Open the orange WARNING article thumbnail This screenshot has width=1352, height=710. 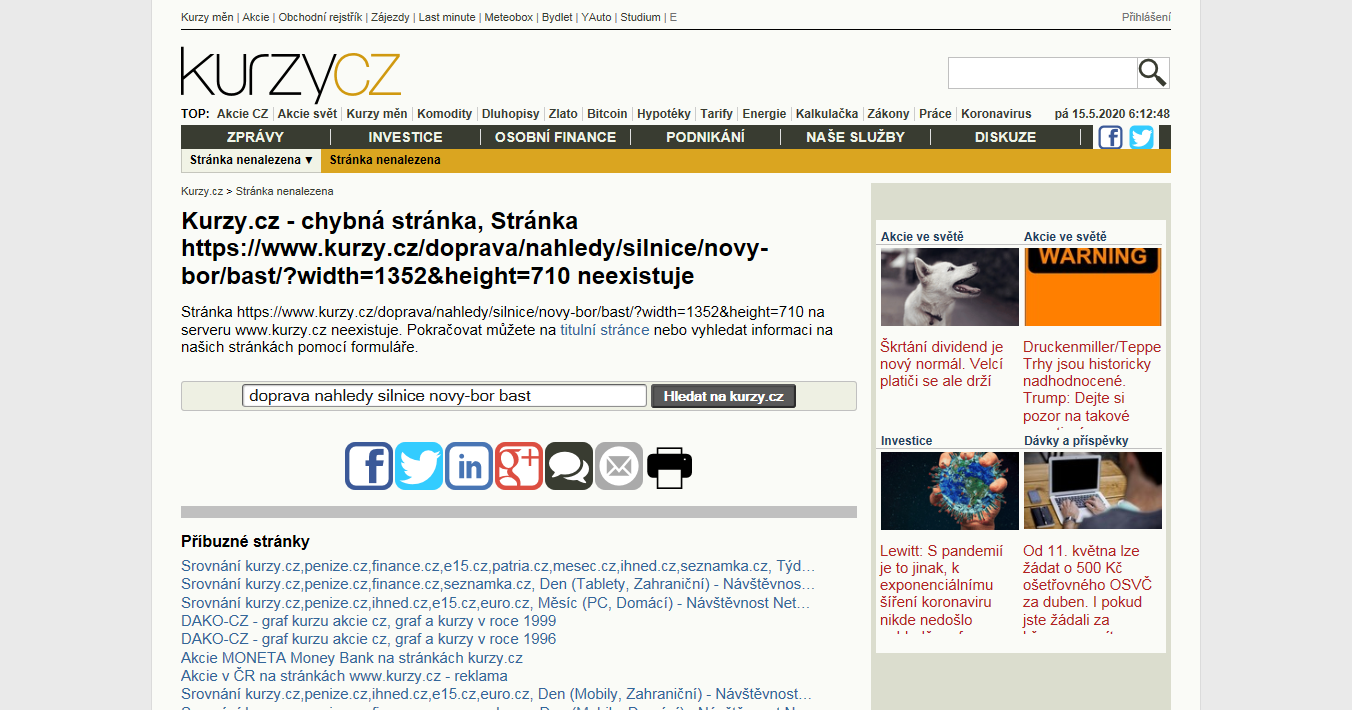pos(1093,287)
